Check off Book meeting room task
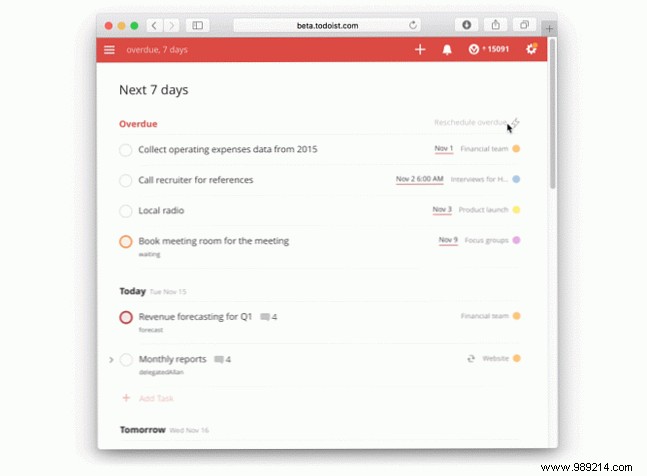Viewport: 647px width, 476px height. [x=125, y=241]
